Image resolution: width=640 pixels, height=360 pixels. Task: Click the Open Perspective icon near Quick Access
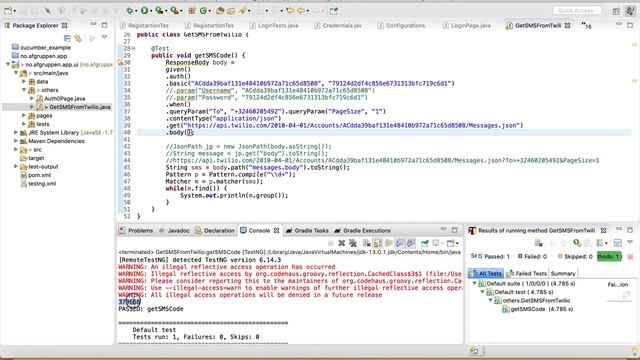click(616, 11)
